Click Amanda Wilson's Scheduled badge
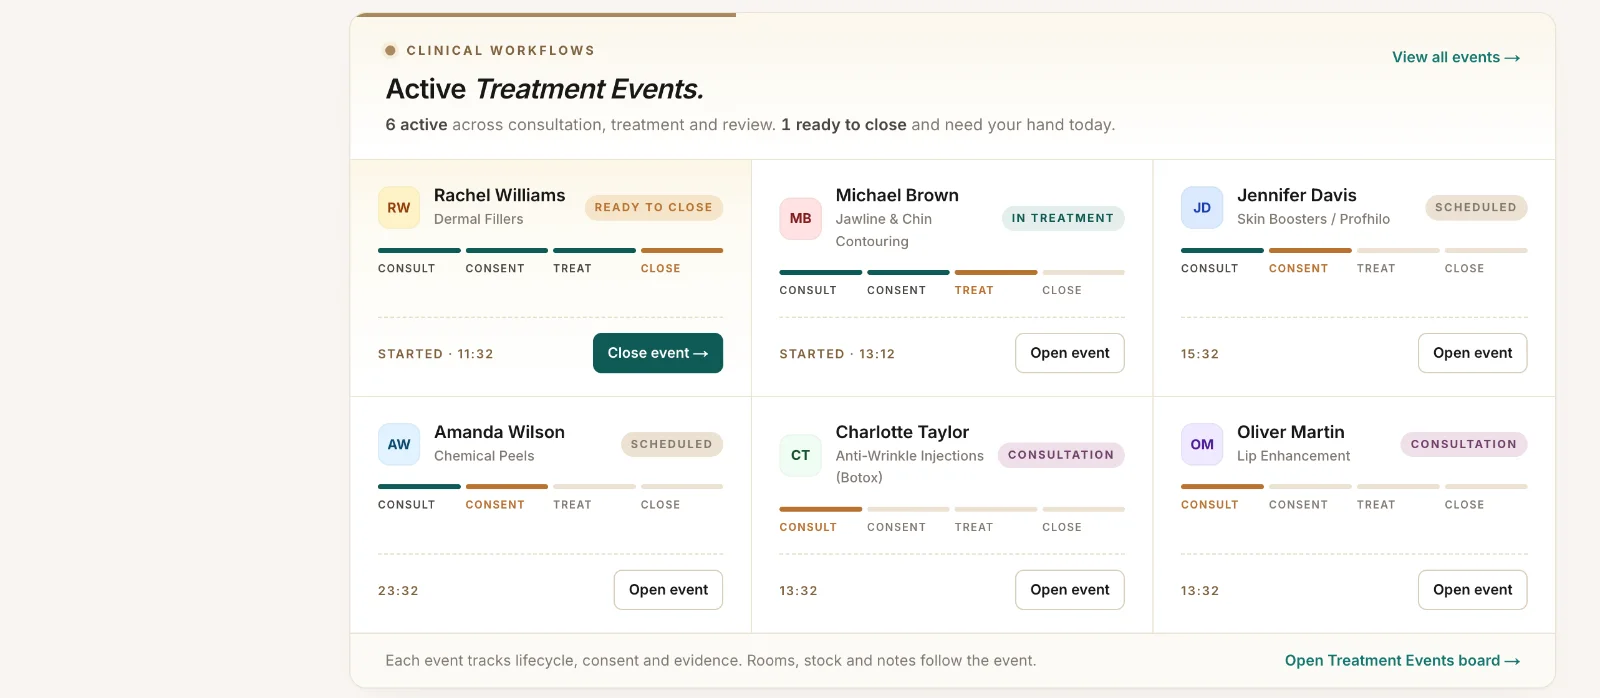Image resolution: width=1600 pixels, height=698 pixels. tap(672, 444)
